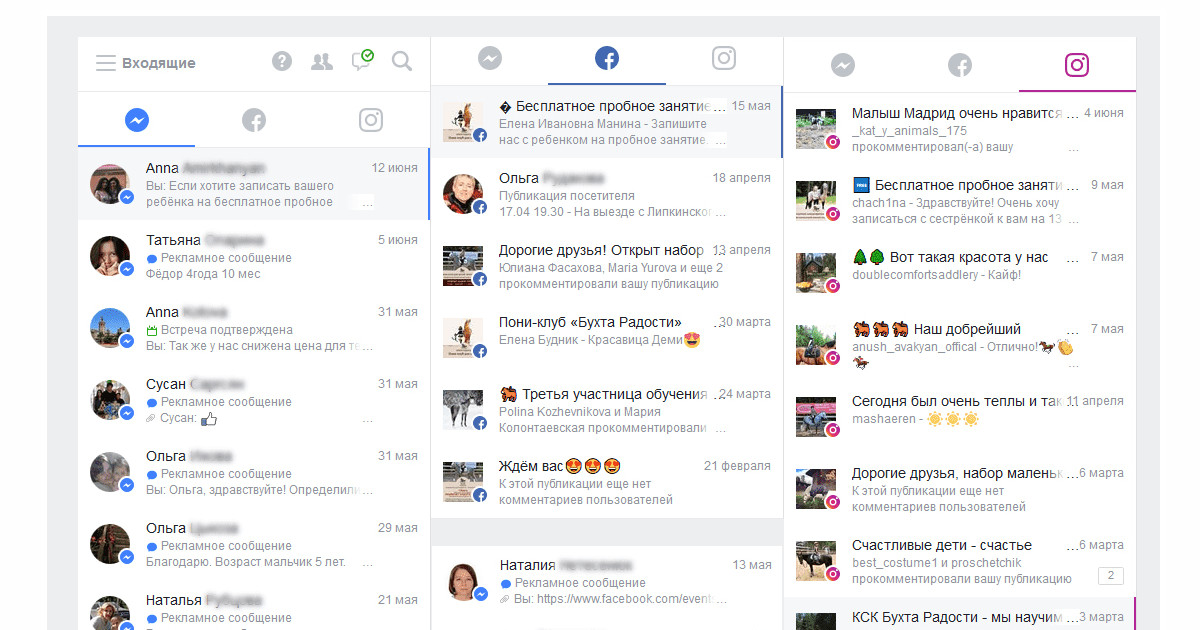Image resolution: width=1200 pixels, height=630 pixels.
Task: Click the help question mark icon
Action: pos(282,62)
